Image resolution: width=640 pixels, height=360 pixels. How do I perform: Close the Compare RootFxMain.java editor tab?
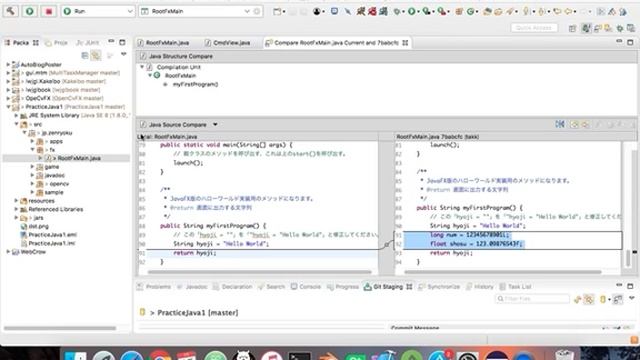pyautogui.click(x=405, y=42)
